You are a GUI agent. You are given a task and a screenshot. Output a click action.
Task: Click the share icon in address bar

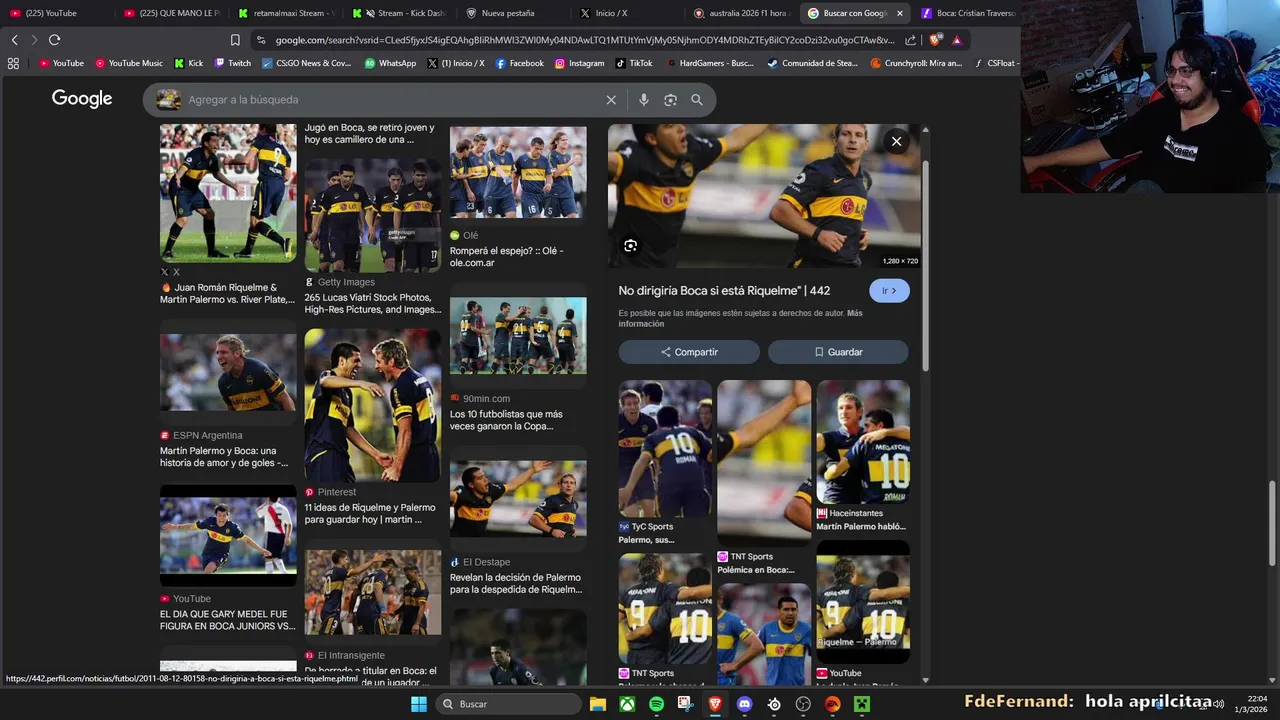(910, 40)
